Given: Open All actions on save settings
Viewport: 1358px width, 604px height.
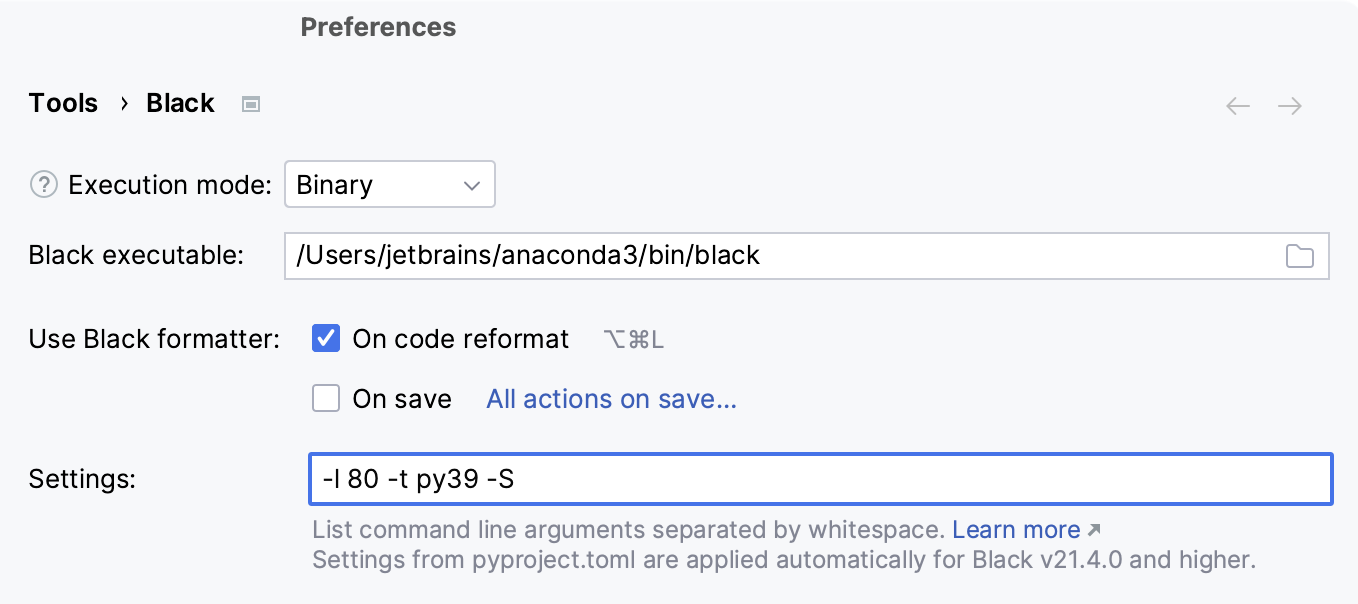Looking at the screenshot, I should [610, 398].
